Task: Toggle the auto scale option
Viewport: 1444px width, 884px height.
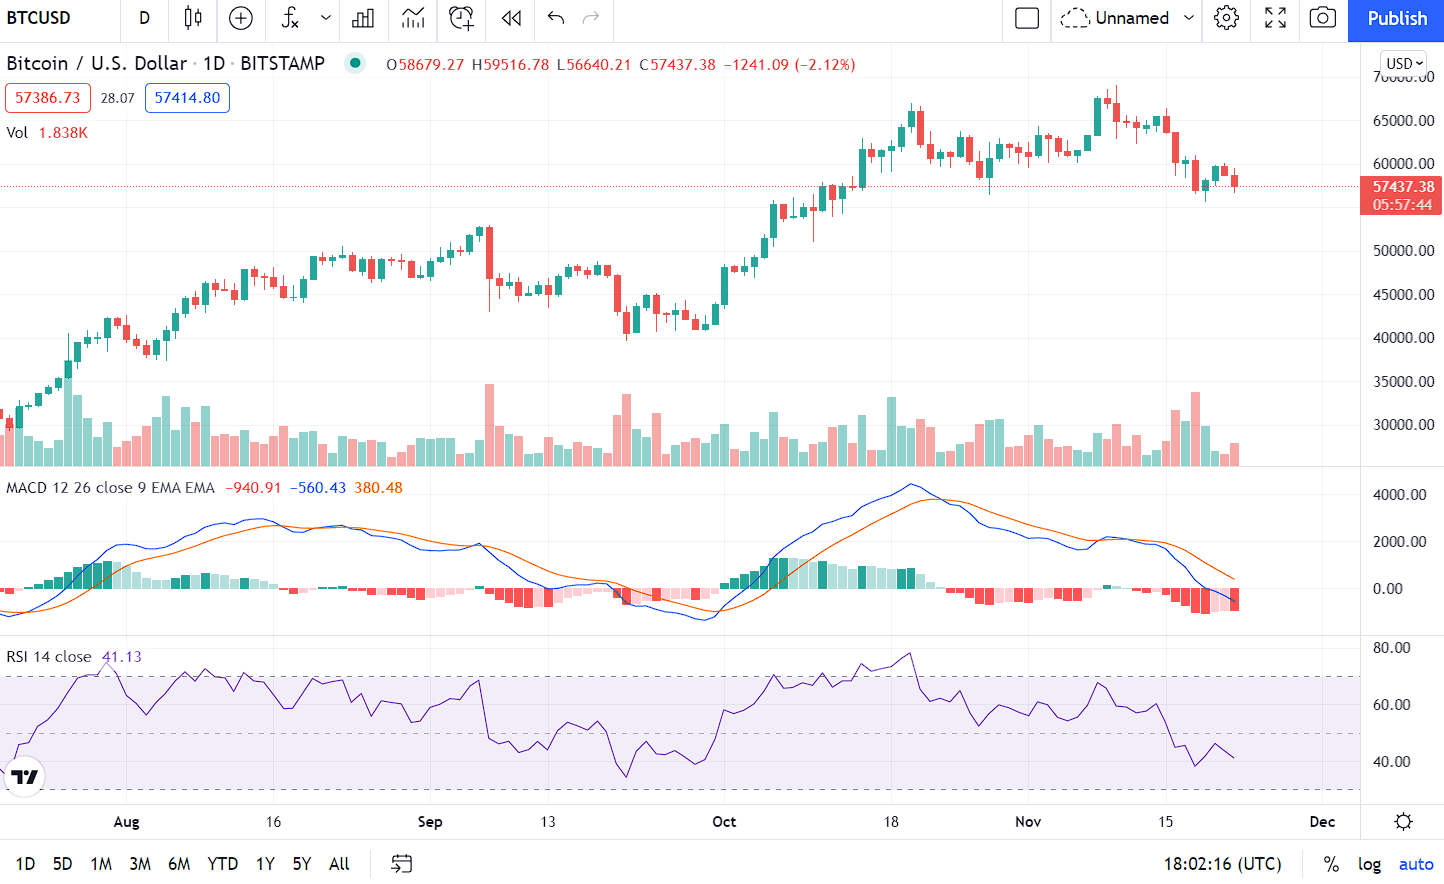Action: click(1416, 864)
